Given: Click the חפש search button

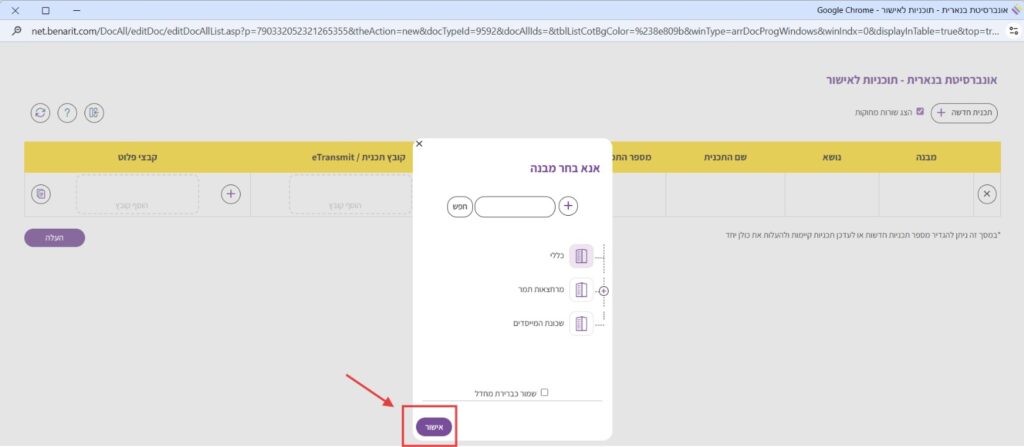Looking at the screenshot, I should point(460,206).
